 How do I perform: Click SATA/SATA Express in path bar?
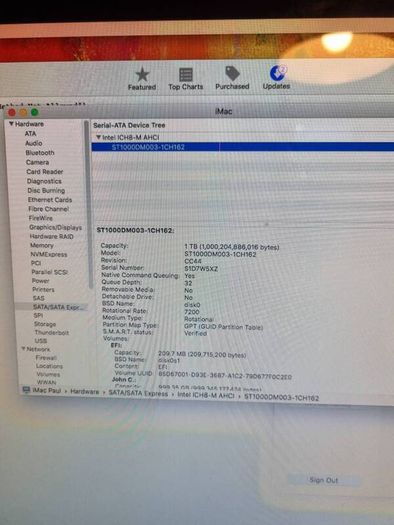138,393
